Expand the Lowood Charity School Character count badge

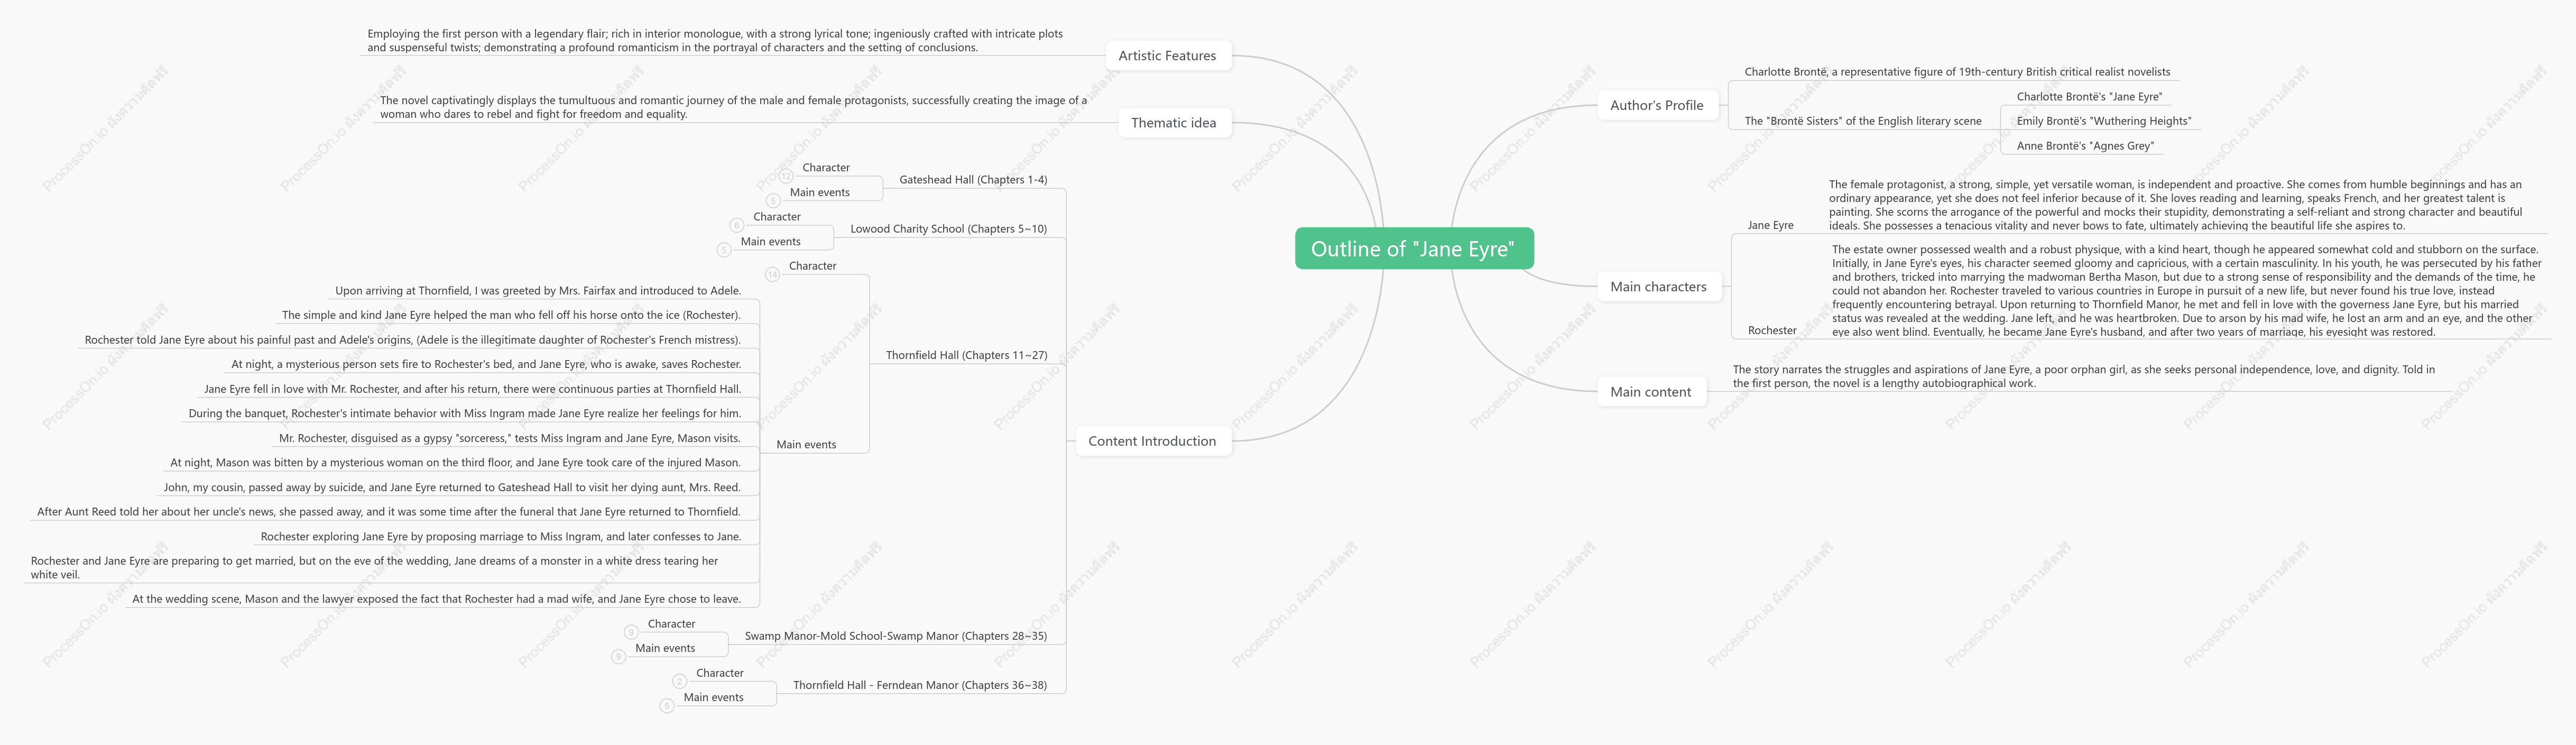click(737, 225)
